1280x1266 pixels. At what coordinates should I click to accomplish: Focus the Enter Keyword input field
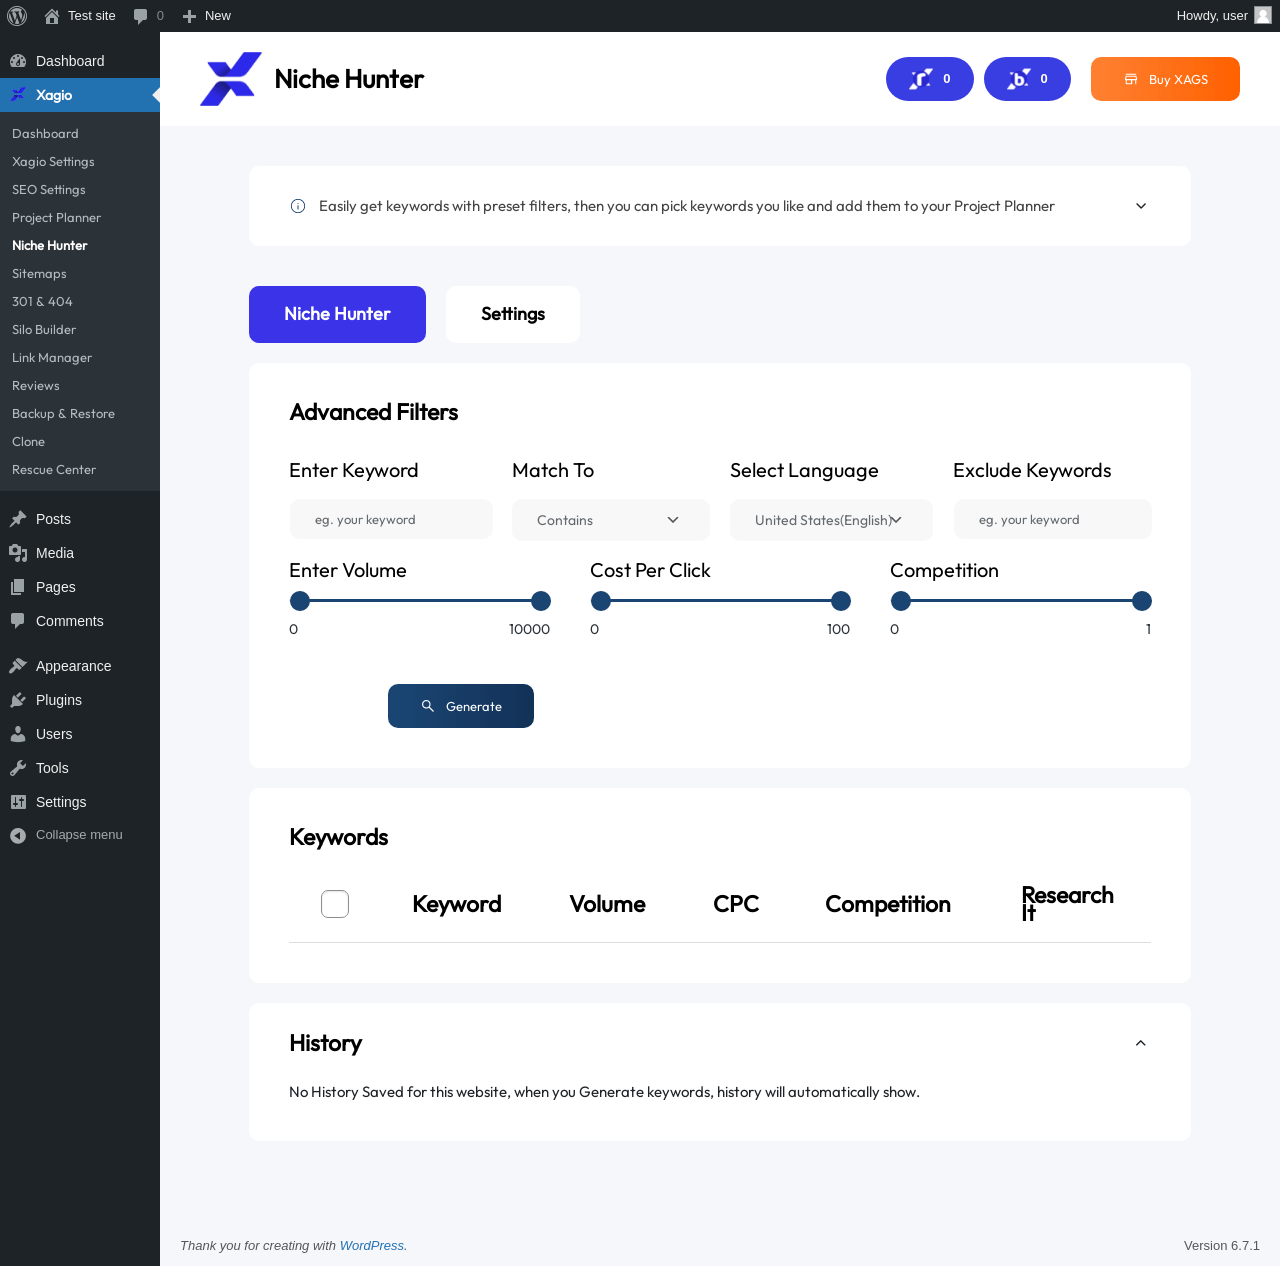click(x=391, y=520)
